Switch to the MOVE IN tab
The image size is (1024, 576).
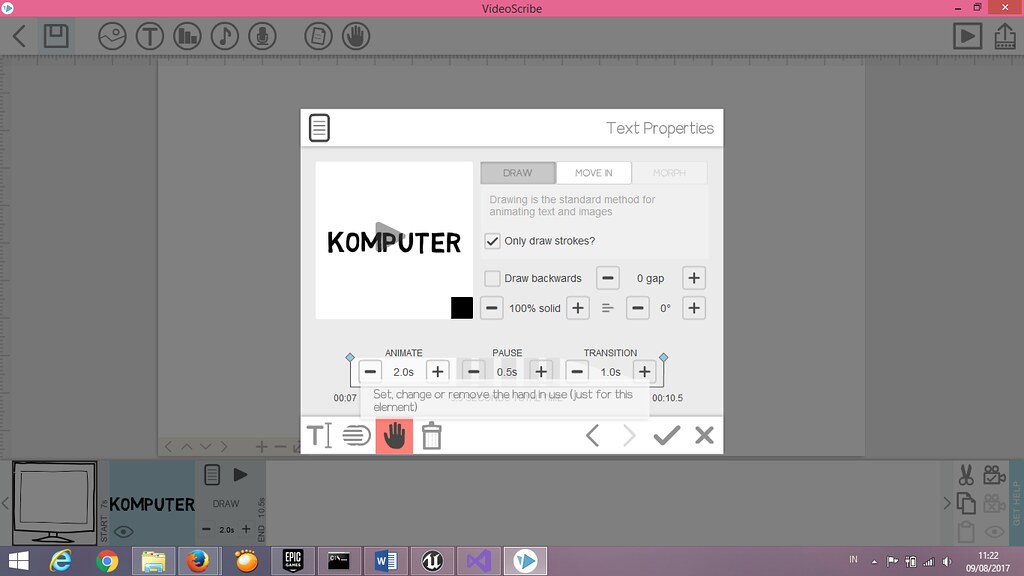594,173
